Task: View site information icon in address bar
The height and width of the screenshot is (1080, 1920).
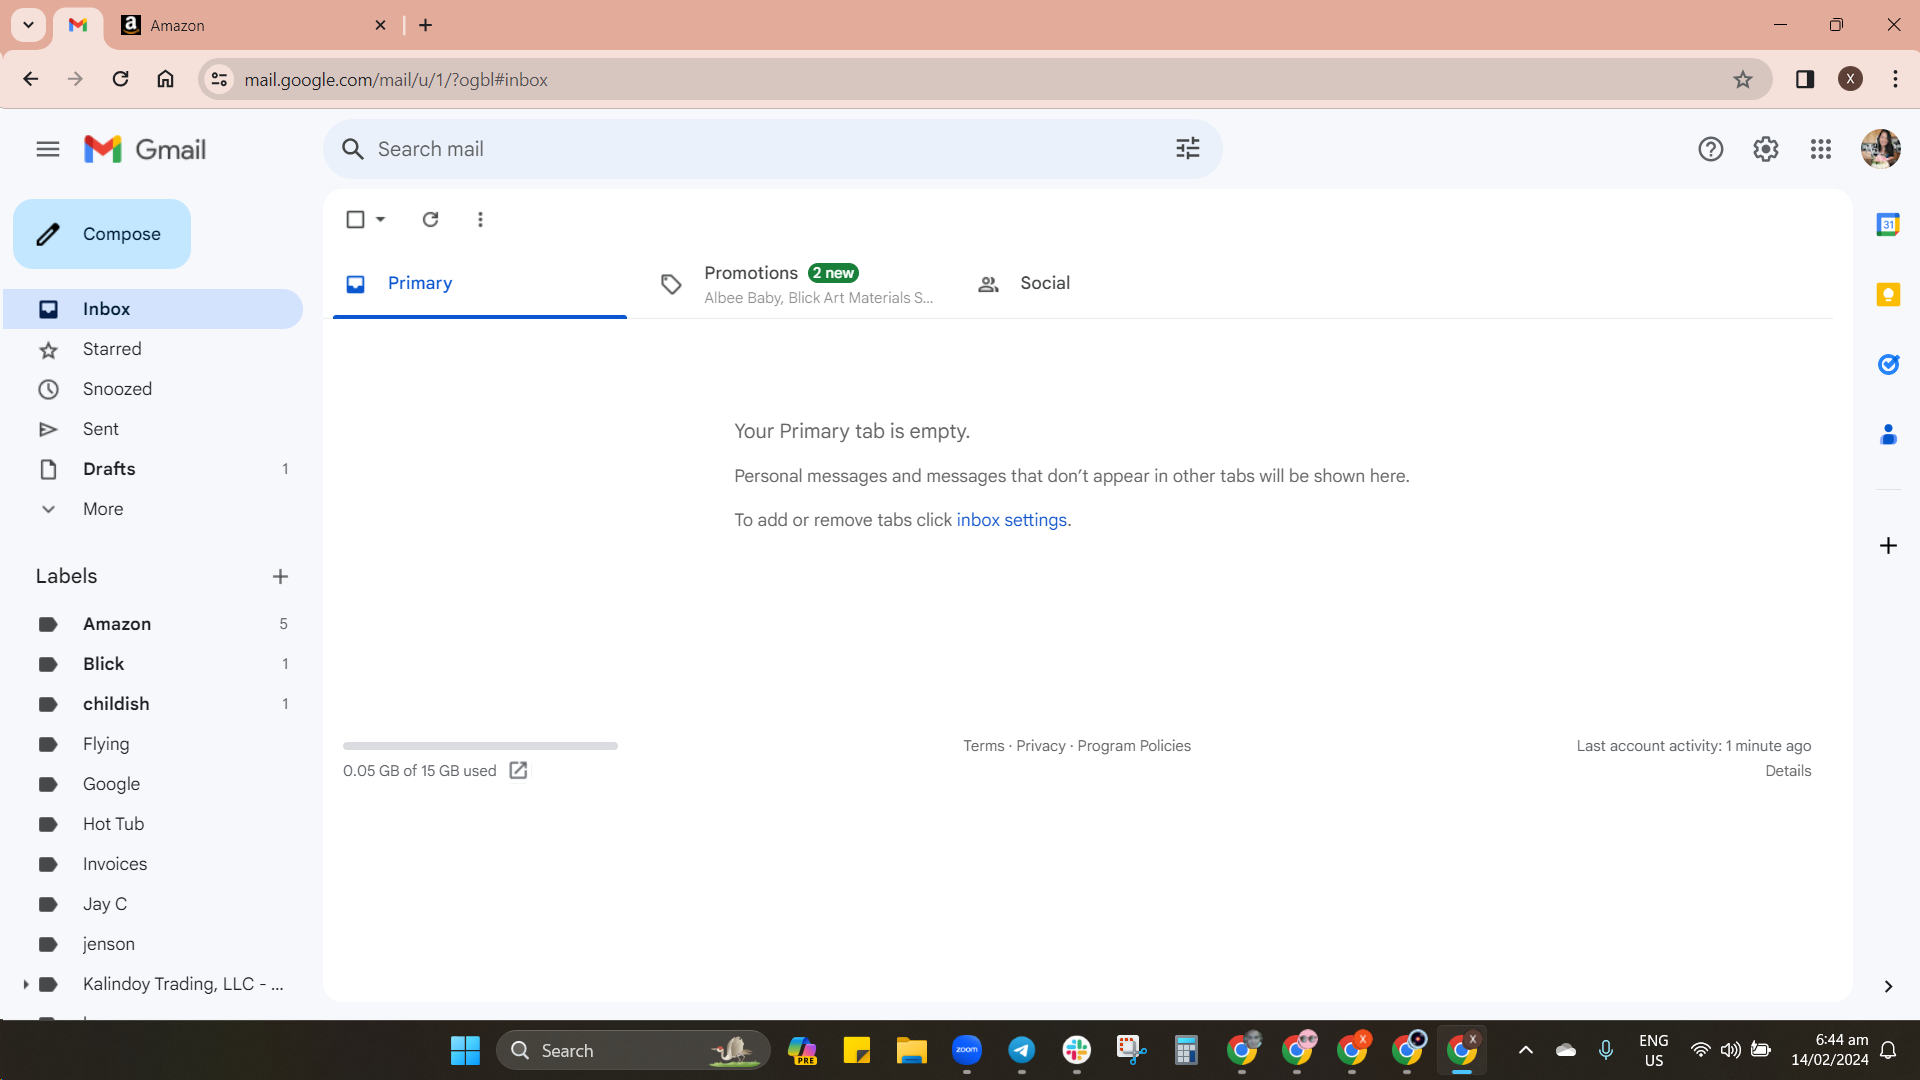Action: [x=219, y=79]
